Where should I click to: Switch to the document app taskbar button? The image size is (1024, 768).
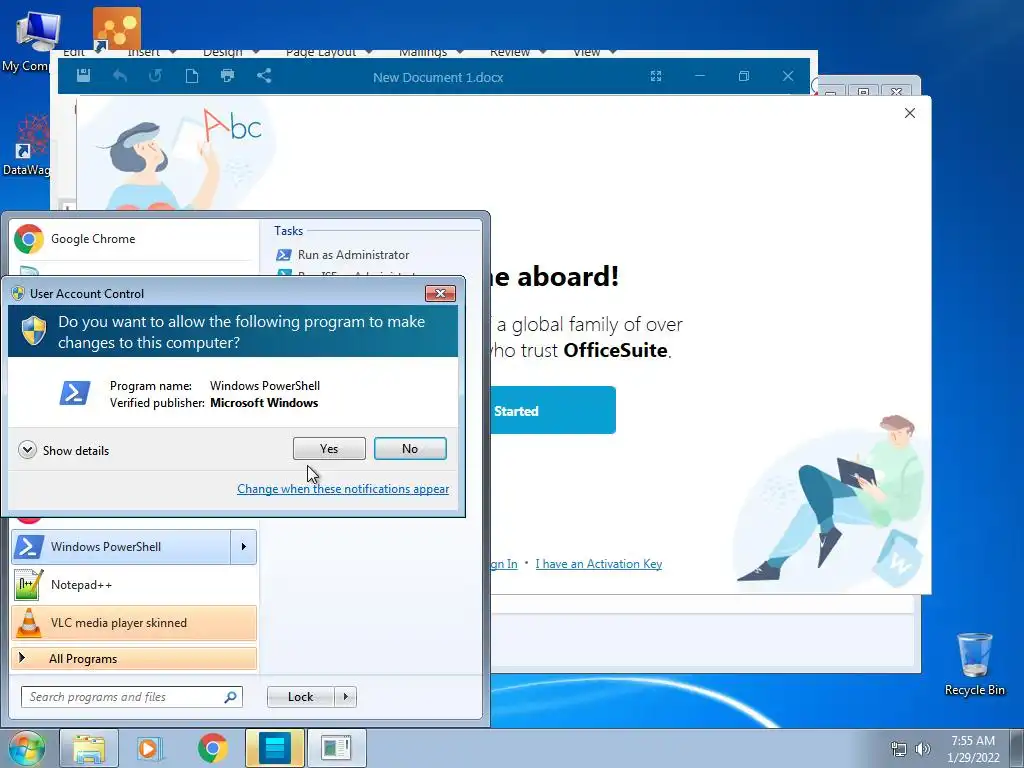tap(336, 748)
